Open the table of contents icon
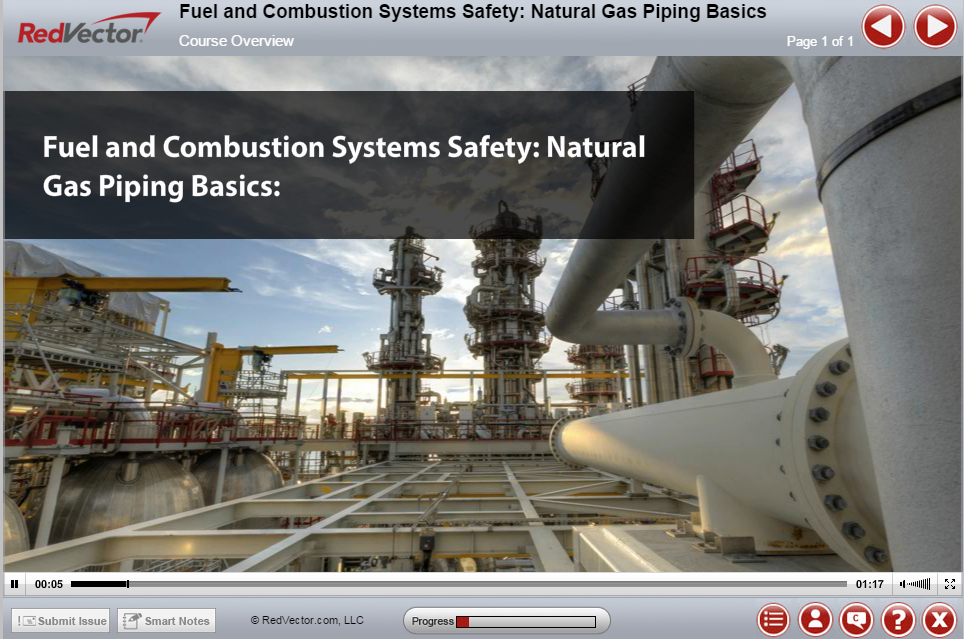 tap(775, 620)
